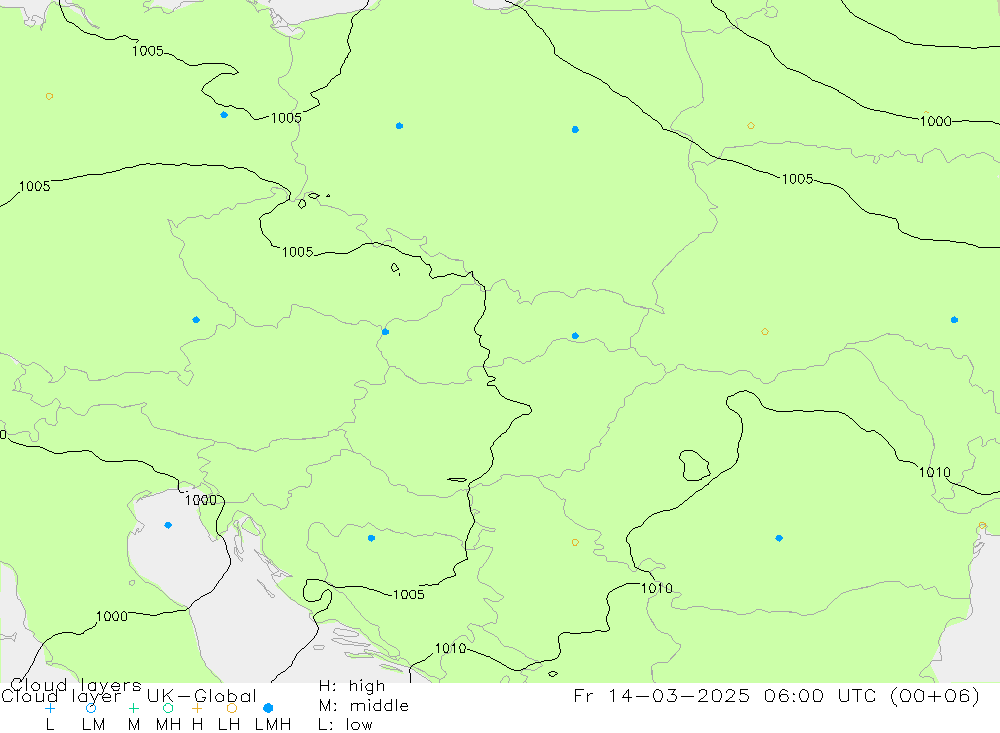Viewport: 1000px width, 733px height.
Task: Click the orange open-circle LH legend symbol
Action: (232, 708)
